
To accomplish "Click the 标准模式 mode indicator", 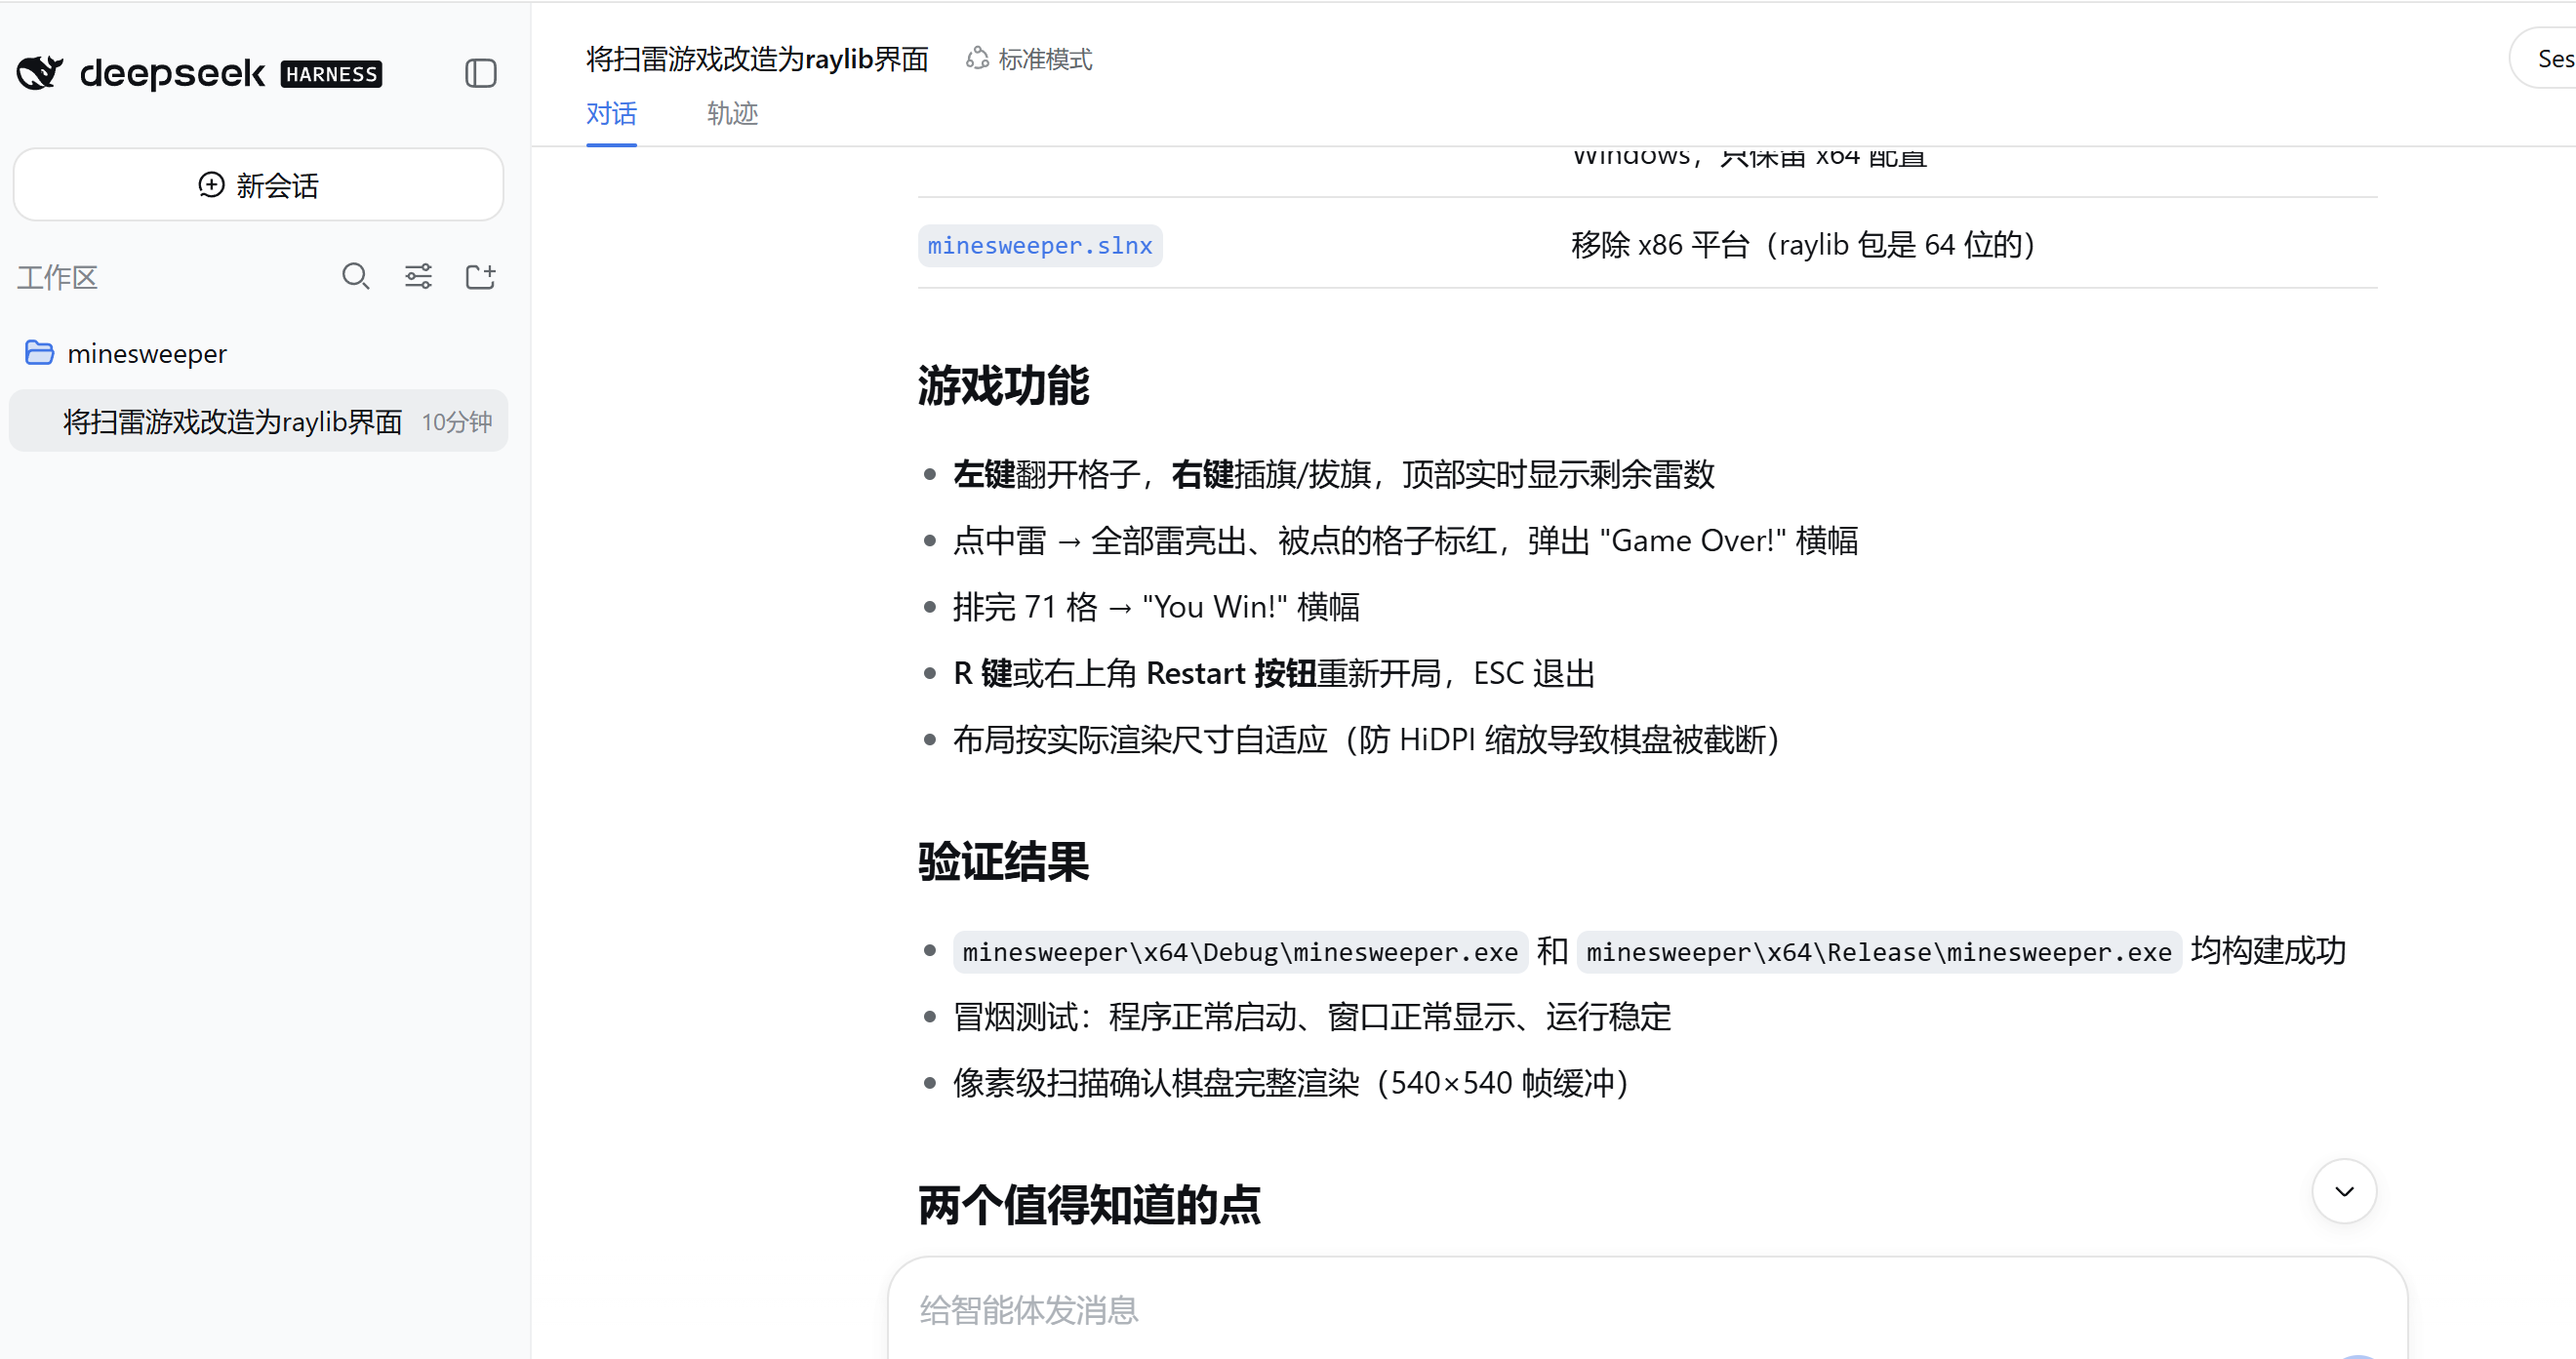I will pyautogui.click(x=1029, y=60).
